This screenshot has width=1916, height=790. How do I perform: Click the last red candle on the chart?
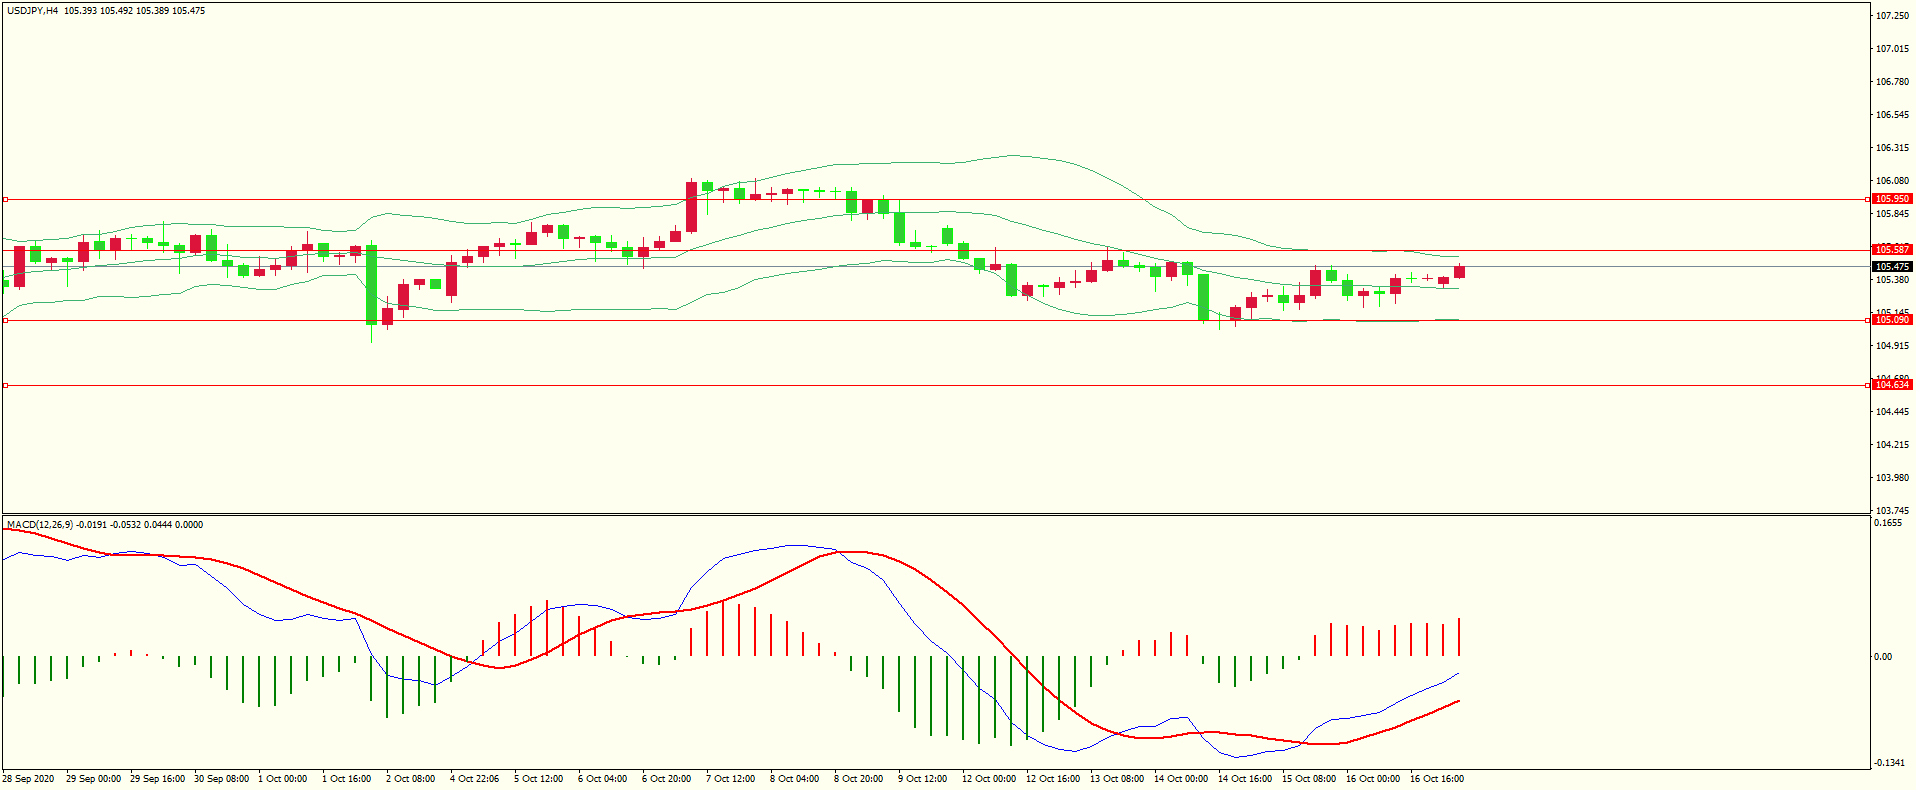pyautogui.click(x=1459, y=272)
